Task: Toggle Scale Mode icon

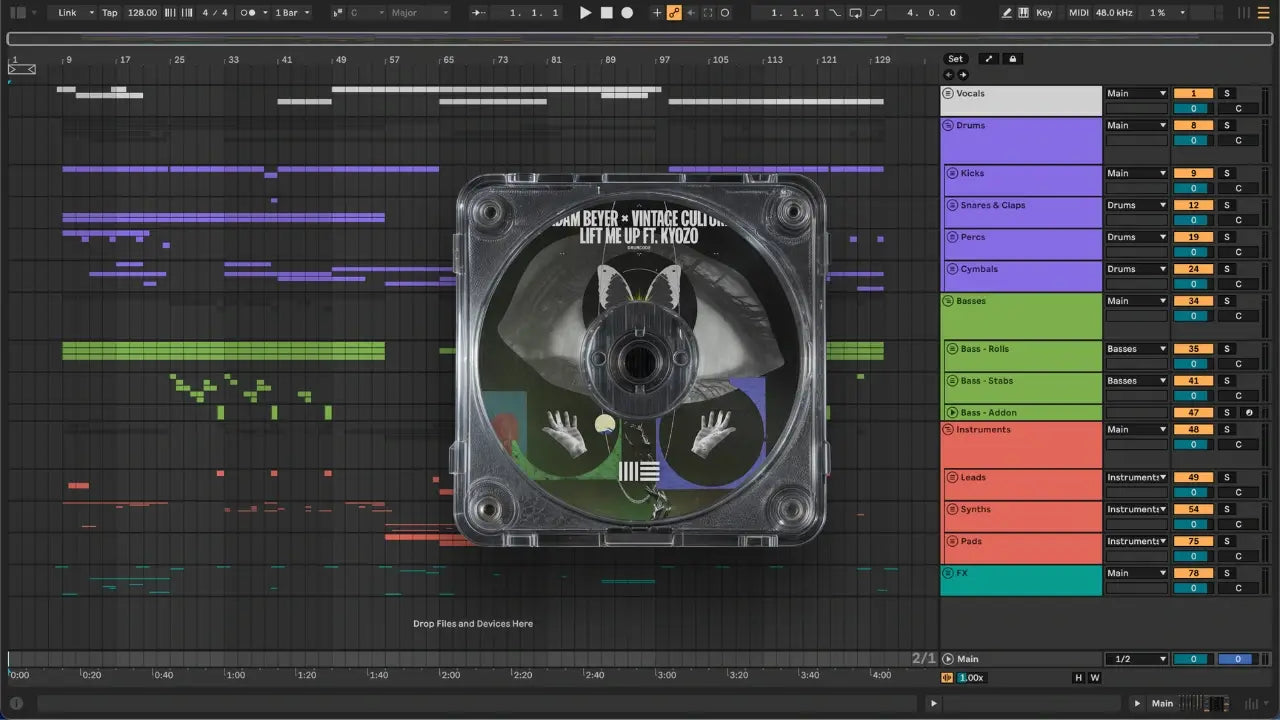Action: 336,13
